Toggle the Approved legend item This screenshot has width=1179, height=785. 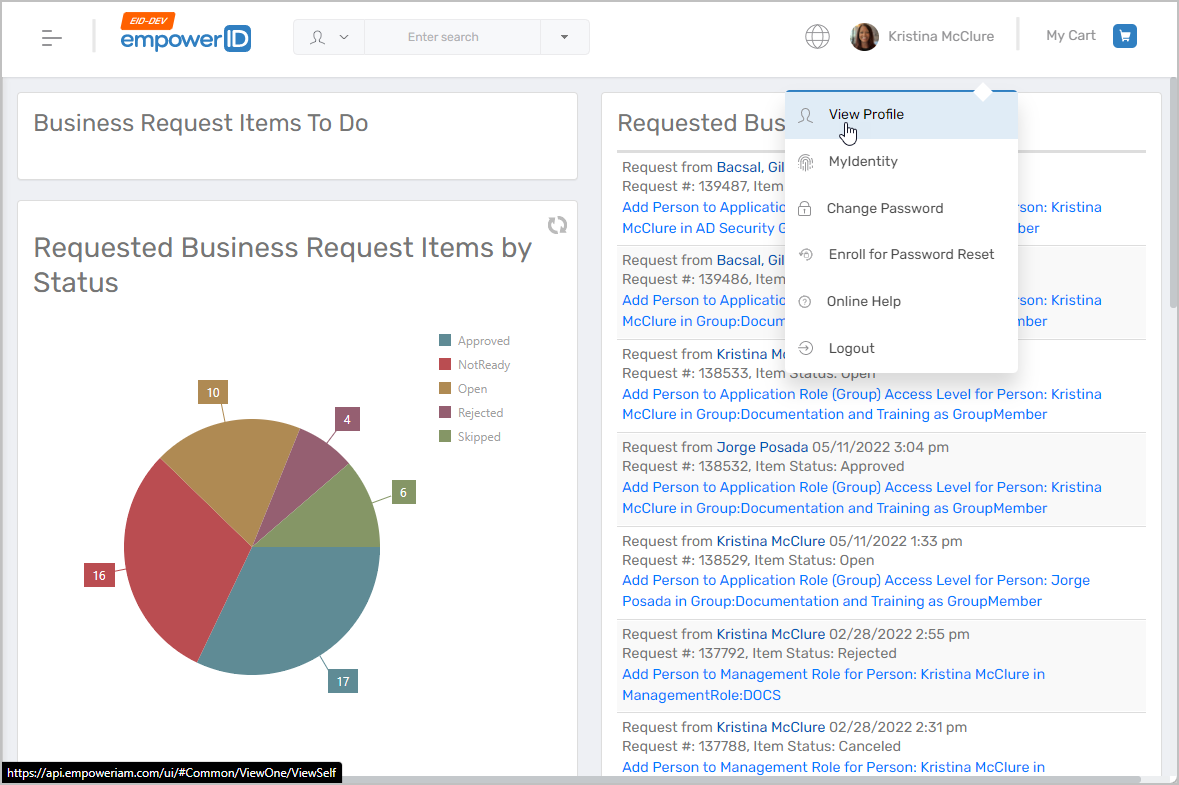pyautogui.click(x=483, y=341)
